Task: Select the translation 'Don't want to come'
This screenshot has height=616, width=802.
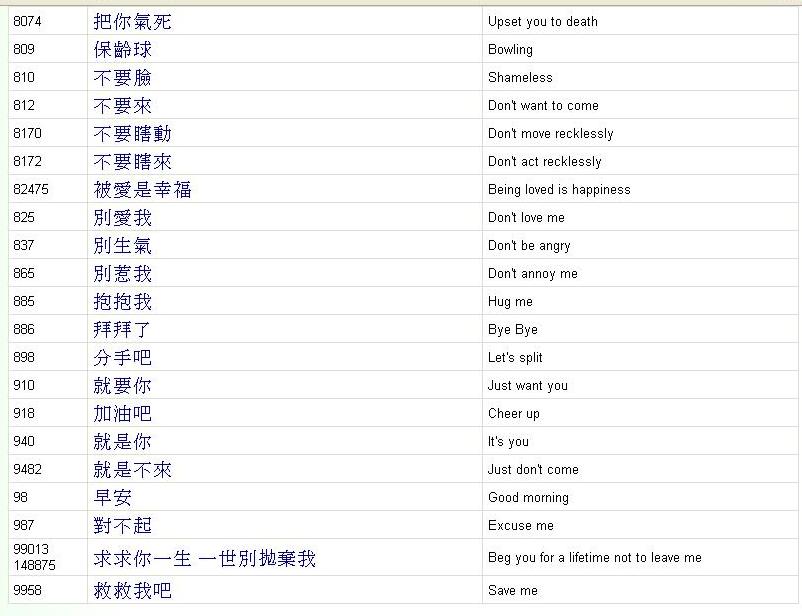Action: pyautogui.click(x=543, y=105)
